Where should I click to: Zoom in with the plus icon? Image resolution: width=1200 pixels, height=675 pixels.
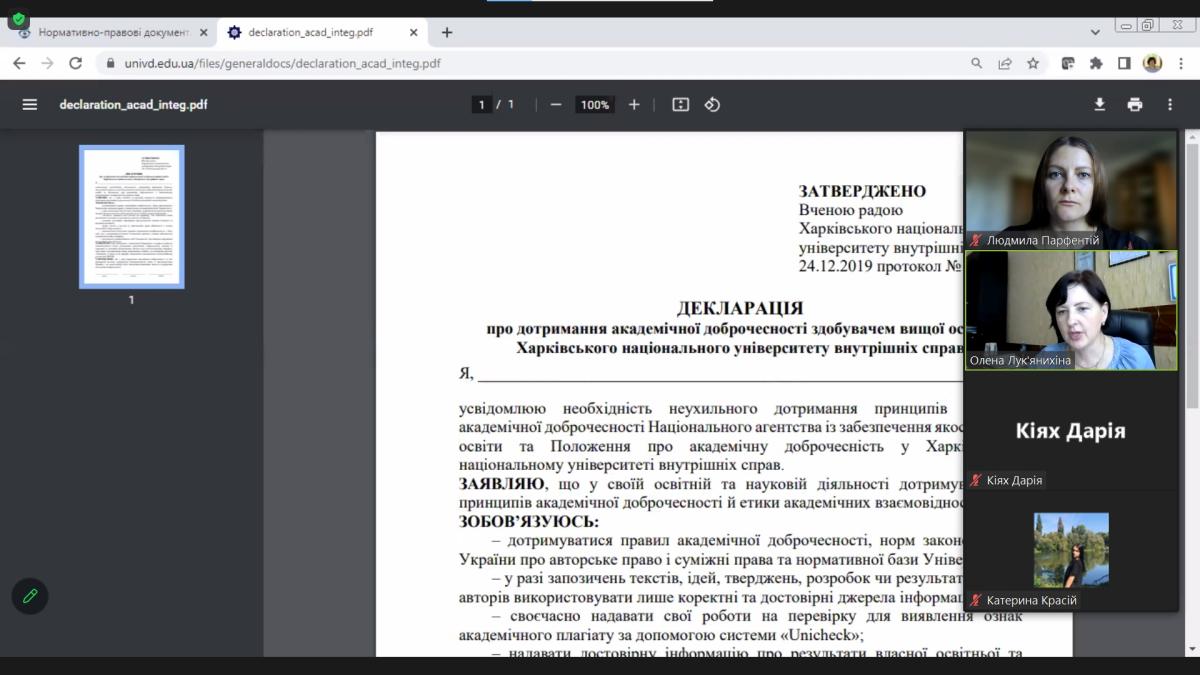tap(634, 104)
